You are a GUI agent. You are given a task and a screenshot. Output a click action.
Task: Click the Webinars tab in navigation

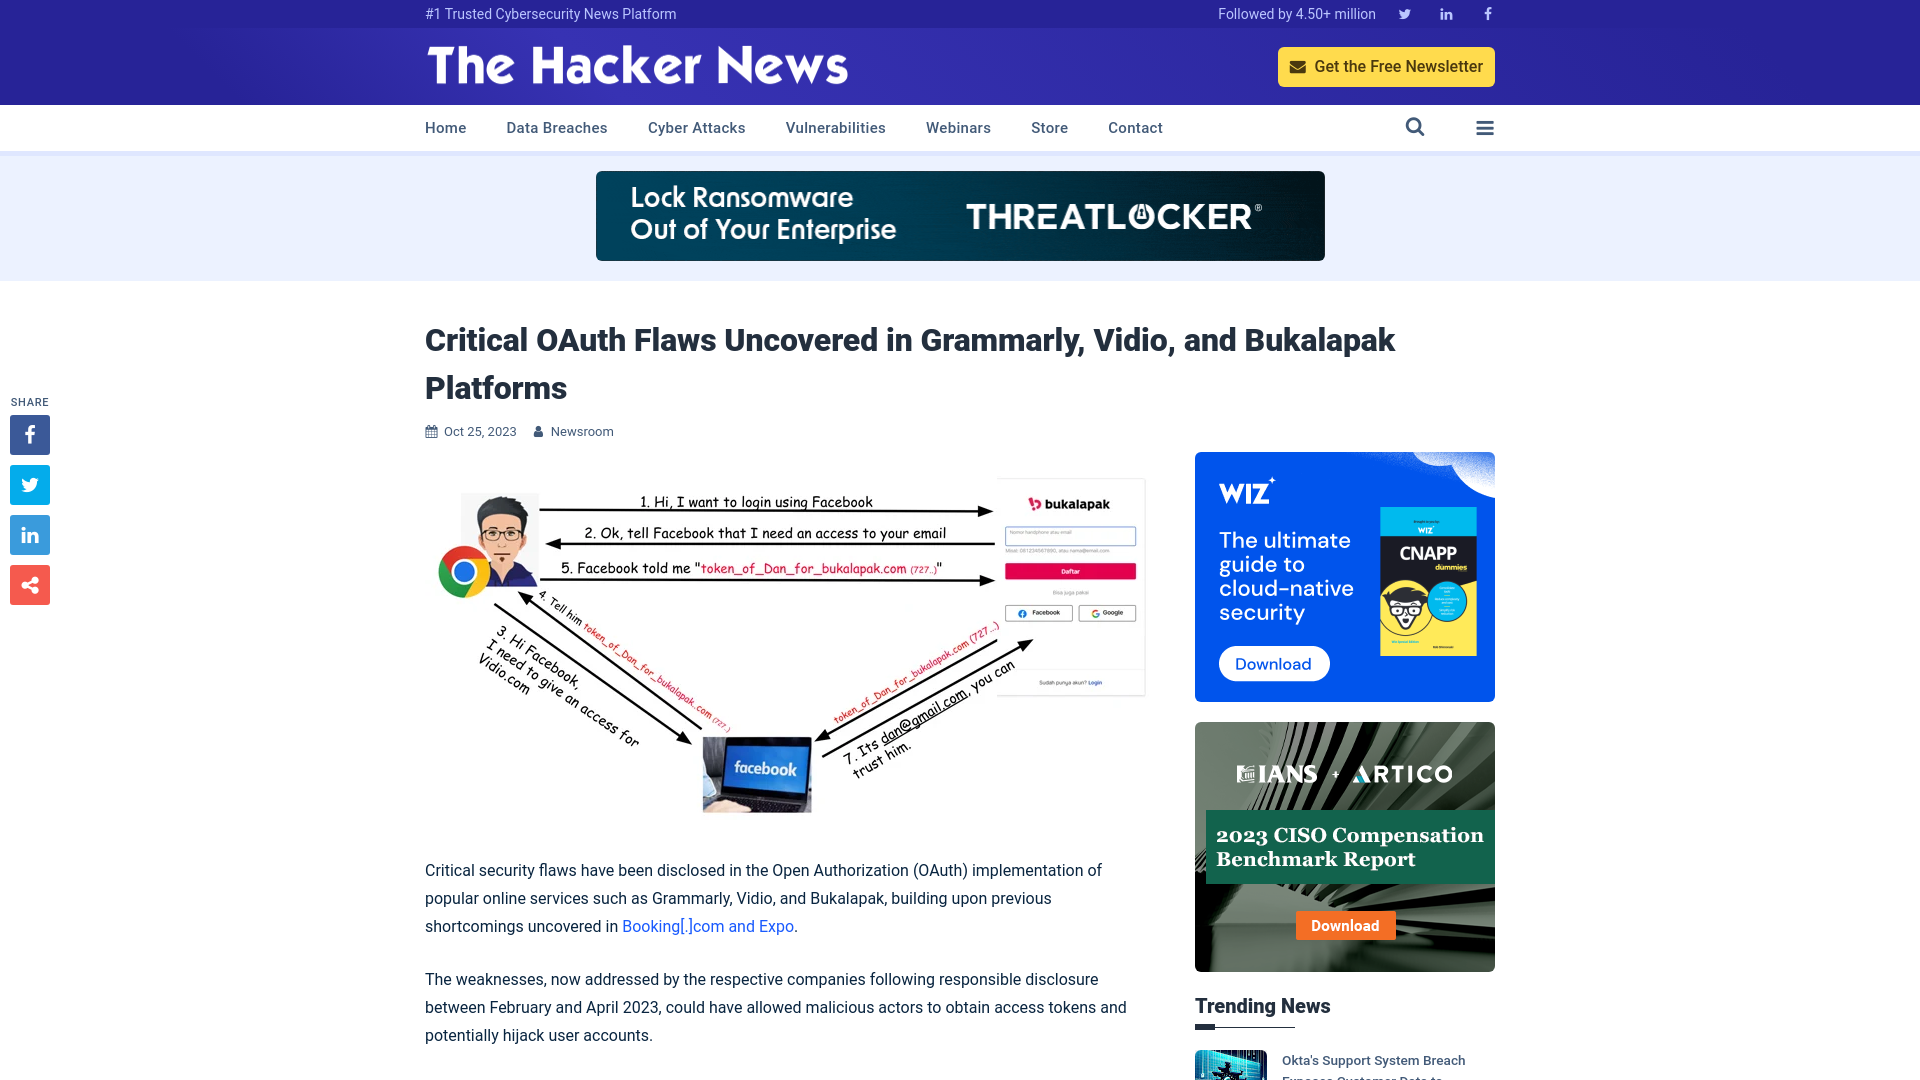point(957,127)
